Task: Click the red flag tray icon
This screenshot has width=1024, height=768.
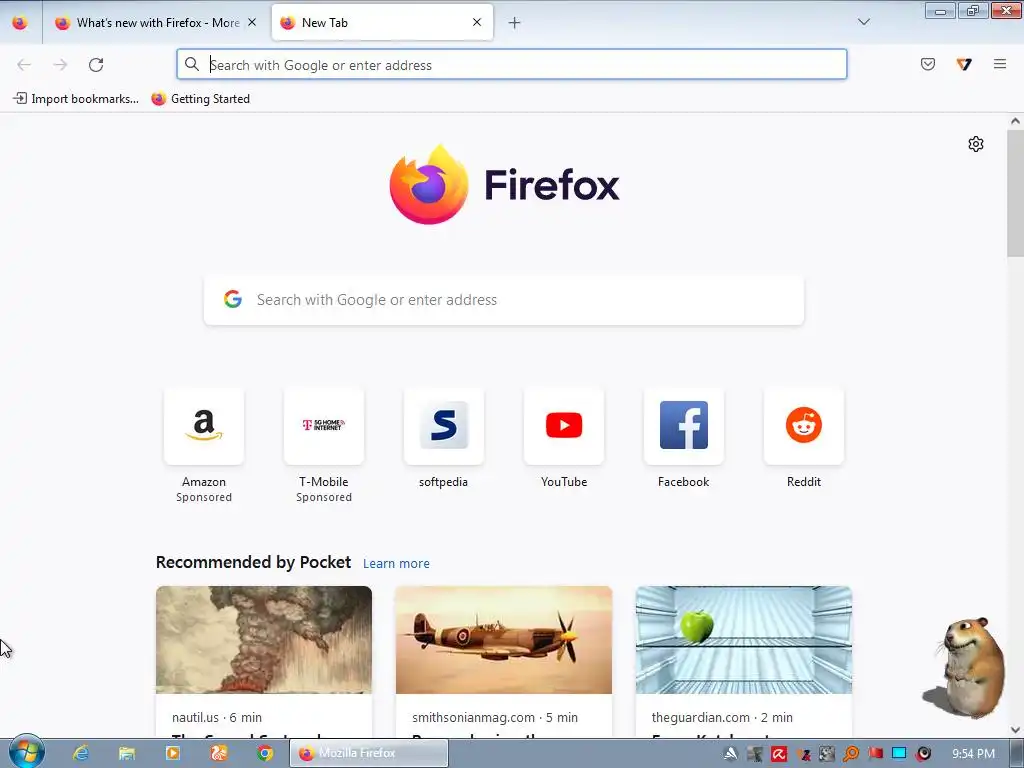Action: pos(875,754)
